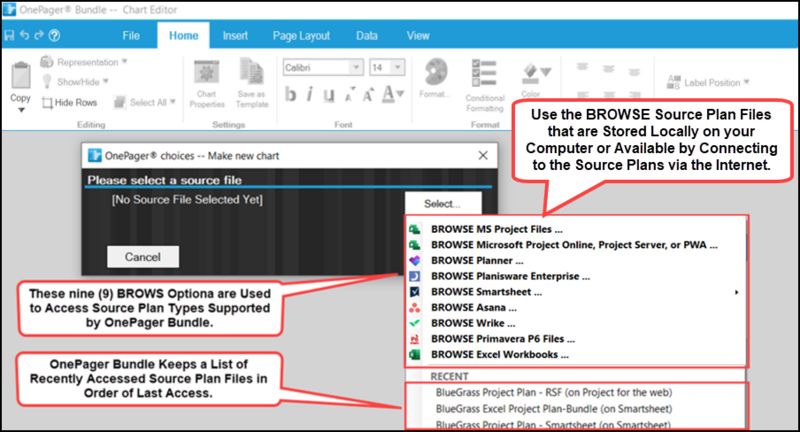The width and height of the screenshot is (800, 432).
Task: Choose BROWSE Microsoft Project Online option
Action: [x=576, y=245]
